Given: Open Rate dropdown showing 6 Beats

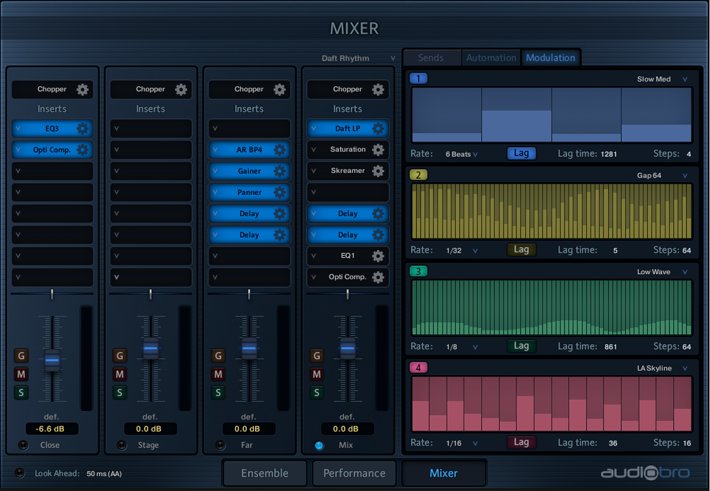Looking at the screenshot, I should point(461,154).
